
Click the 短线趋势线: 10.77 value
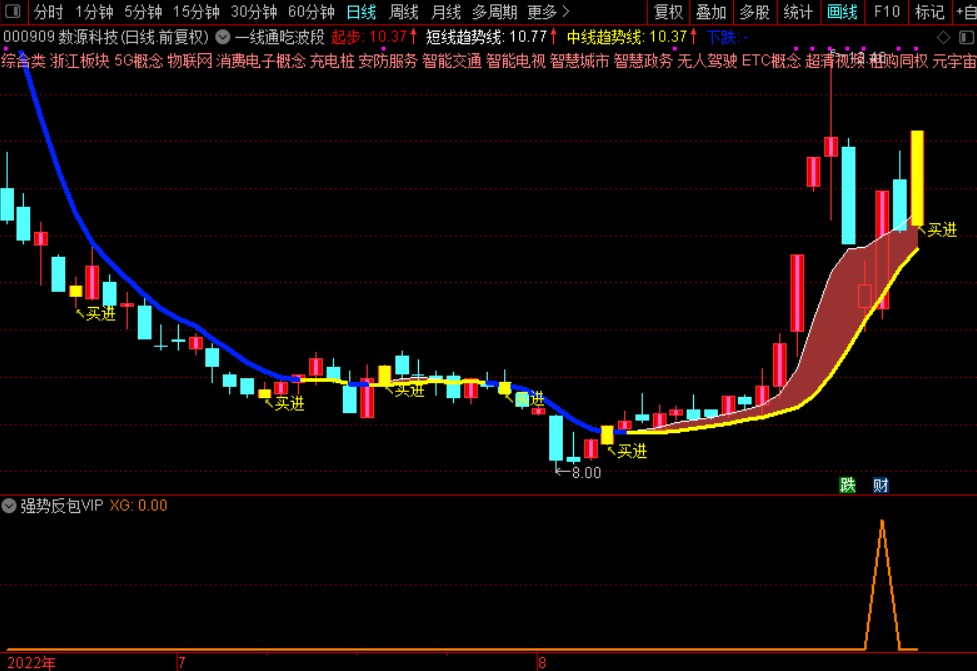point(491,37)
